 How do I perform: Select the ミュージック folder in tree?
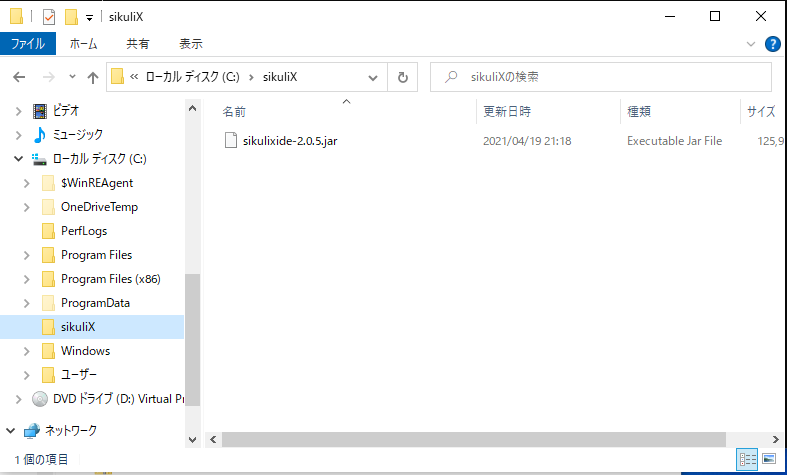pos(77,134)
